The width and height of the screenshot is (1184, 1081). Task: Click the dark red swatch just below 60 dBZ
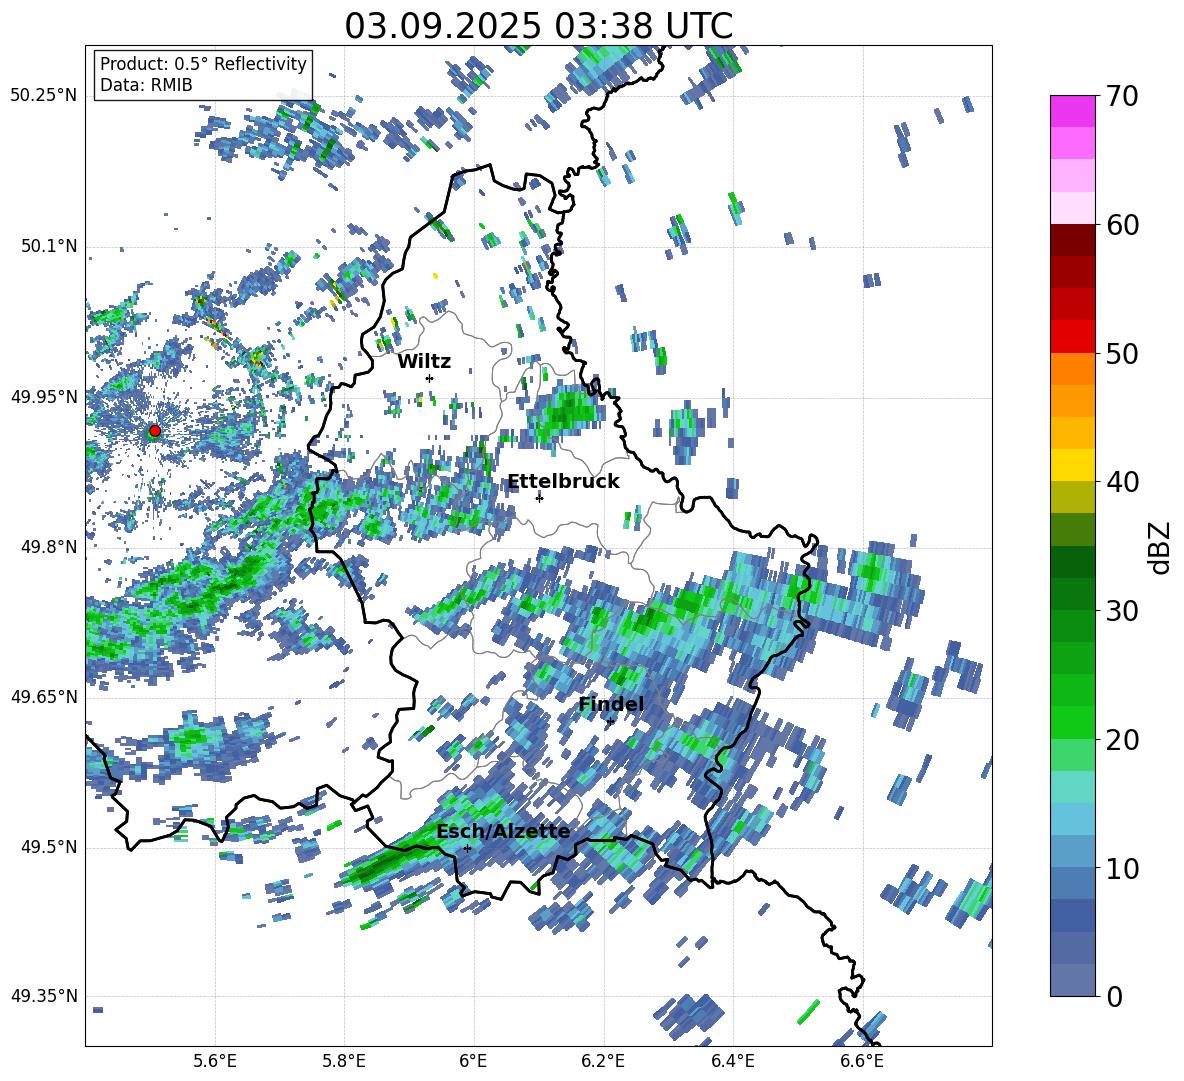coord(1072,240)
